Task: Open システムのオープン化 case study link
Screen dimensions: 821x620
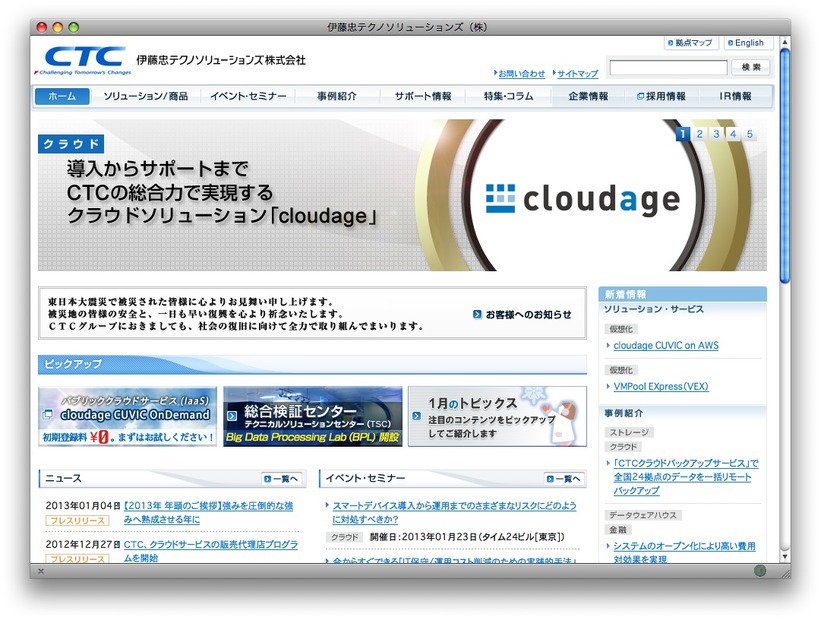Action: (684, 552)
